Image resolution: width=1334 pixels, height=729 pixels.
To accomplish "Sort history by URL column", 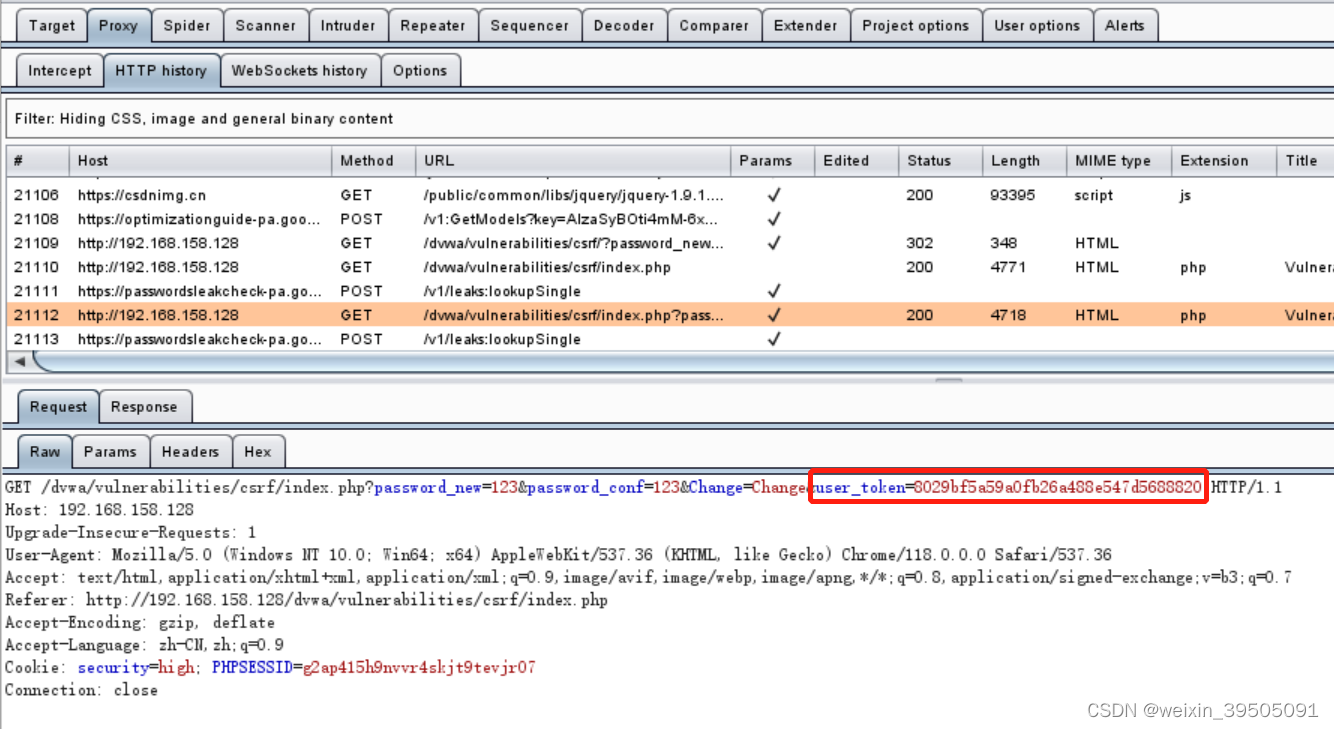I will coord(573,160).
